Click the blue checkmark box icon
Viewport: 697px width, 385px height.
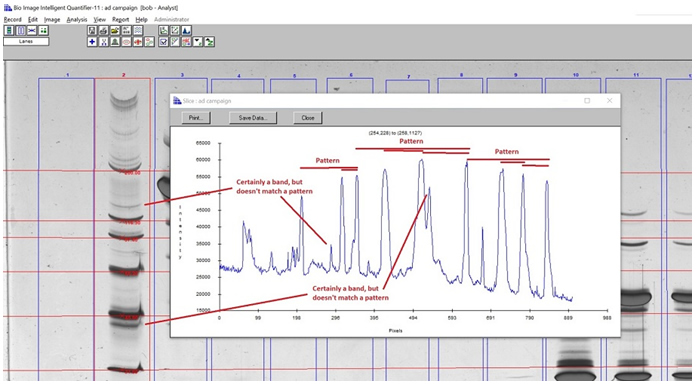164,42
